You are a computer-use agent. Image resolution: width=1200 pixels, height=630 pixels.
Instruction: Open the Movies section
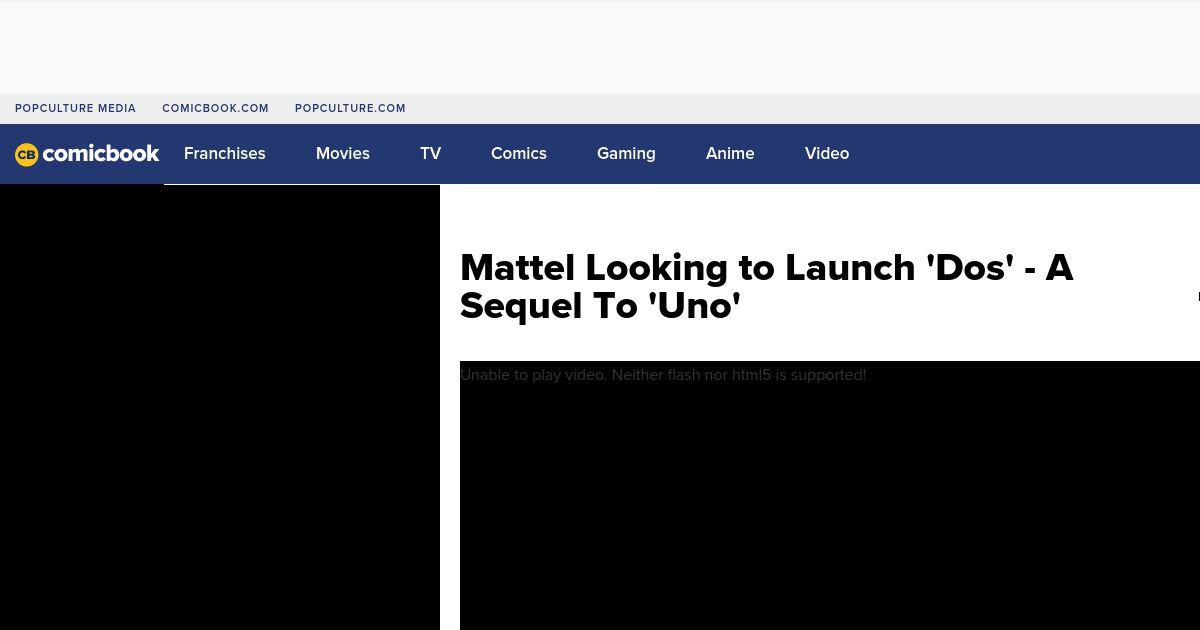tap(343, 154)
